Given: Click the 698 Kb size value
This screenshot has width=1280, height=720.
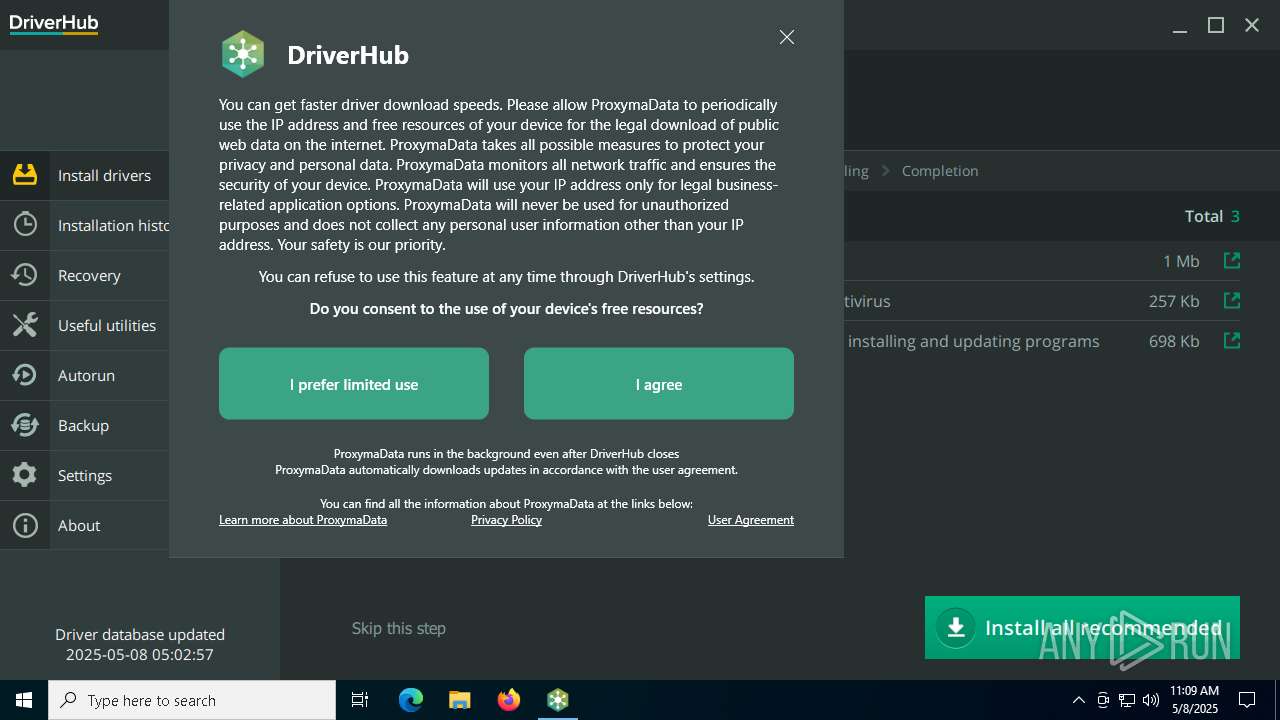Looking at the screenshot, I should pos(1174,341).
